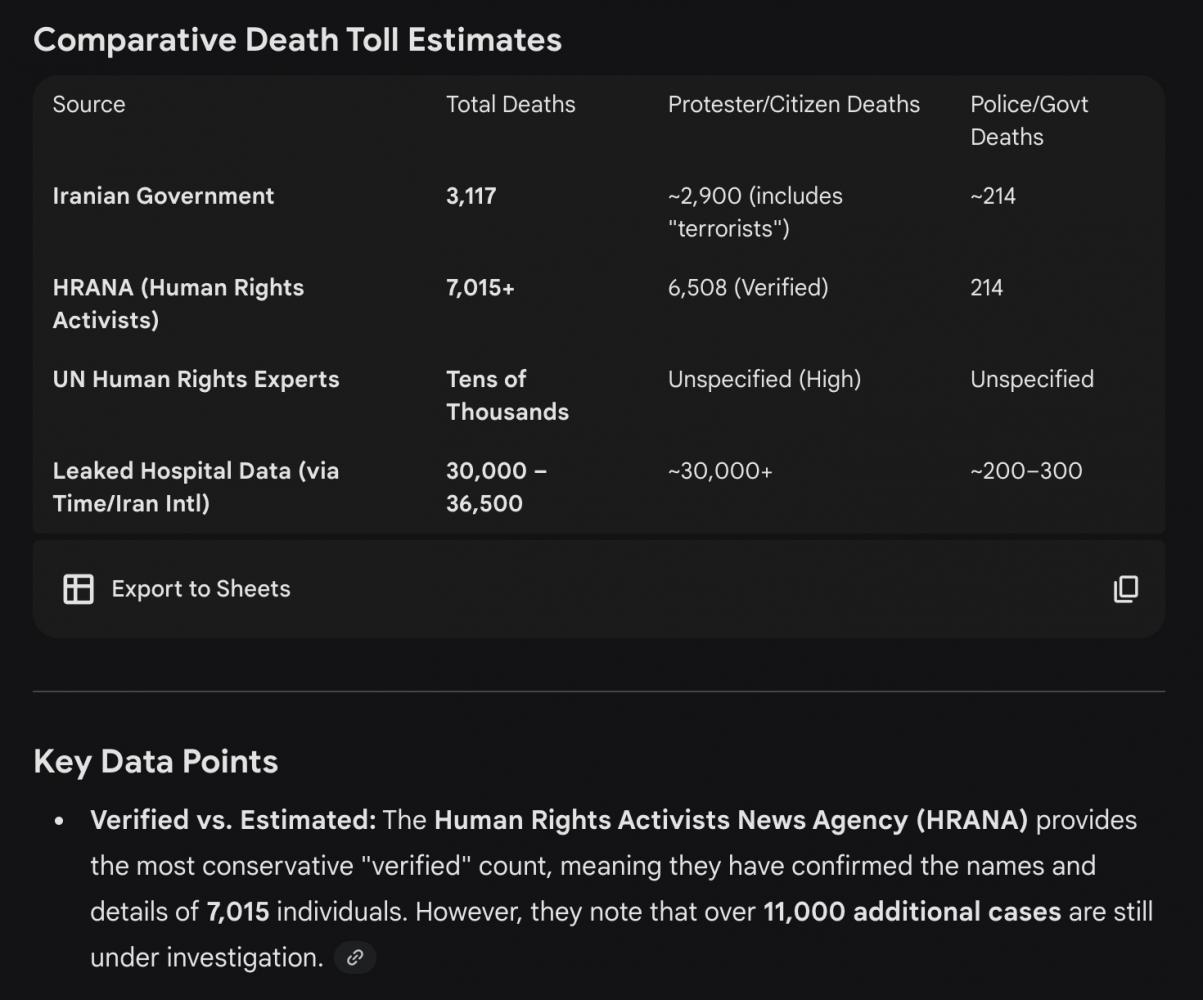Select the UN Human Rights Experts row

pyautogui.click(x=195, y=380)
